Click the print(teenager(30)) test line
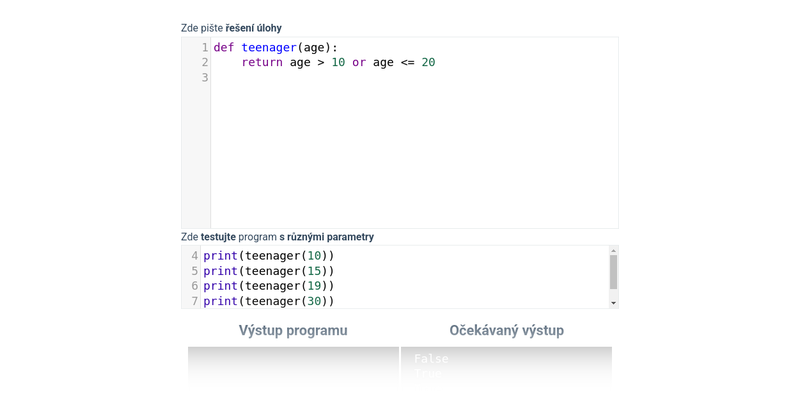Viewport: 800px width, 400px height. 268,301
